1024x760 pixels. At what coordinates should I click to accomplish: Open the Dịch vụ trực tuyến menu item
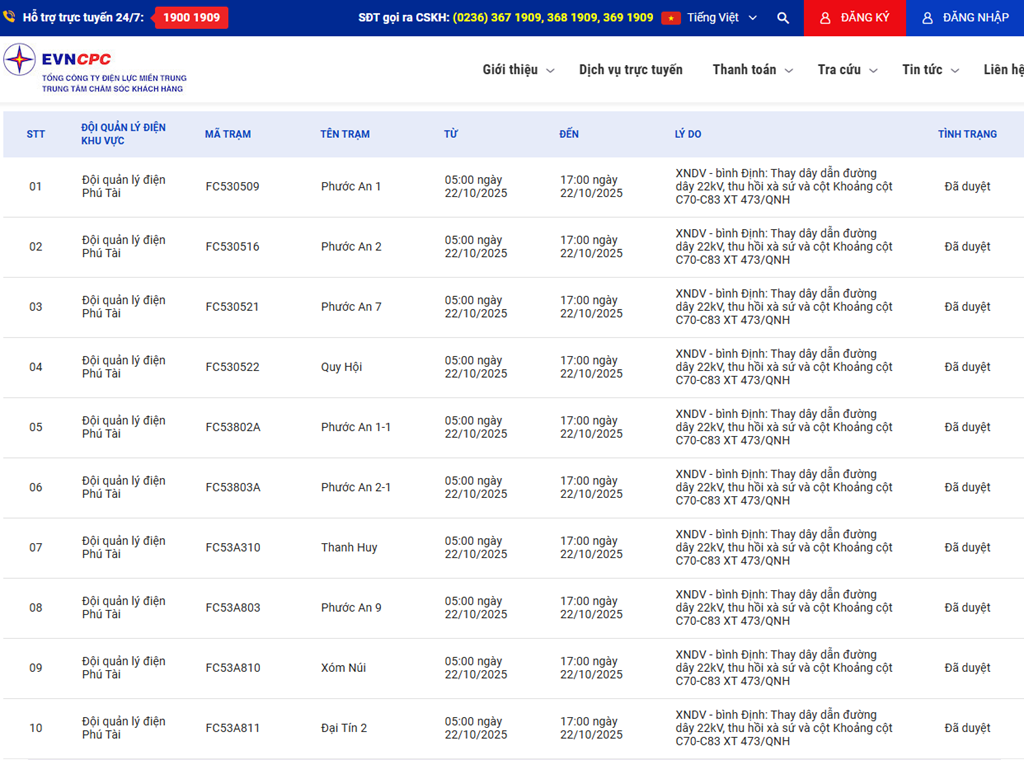(x=630, y=70)
